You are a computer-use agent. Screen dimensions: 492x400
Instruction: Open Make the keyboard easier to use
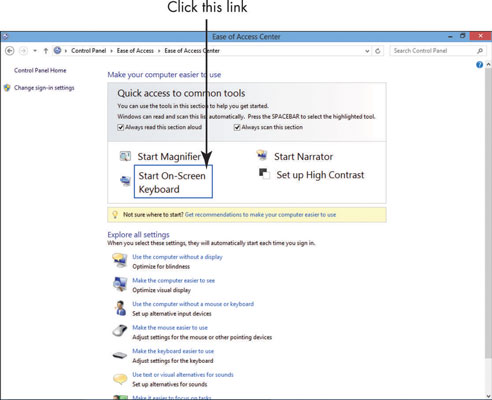(173, 351)
